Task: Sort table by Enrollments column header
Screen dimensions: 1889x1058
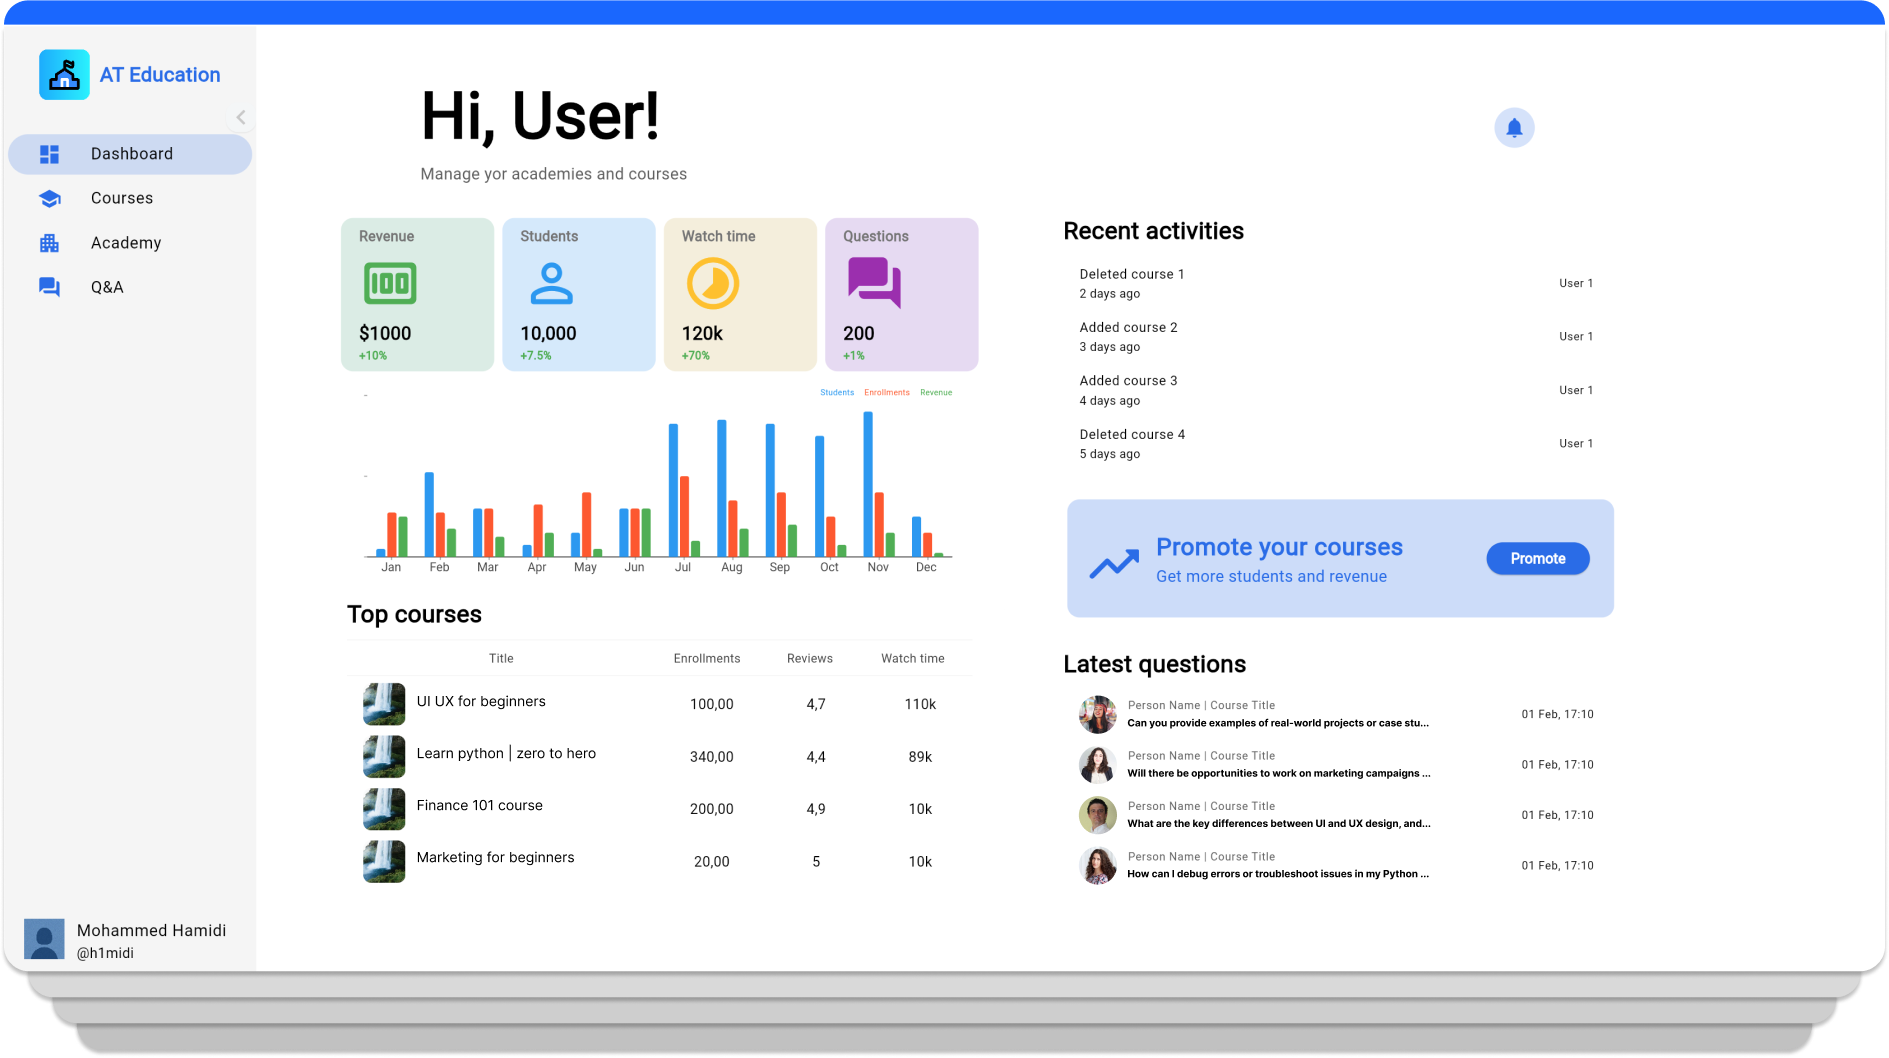Action: 706,658
